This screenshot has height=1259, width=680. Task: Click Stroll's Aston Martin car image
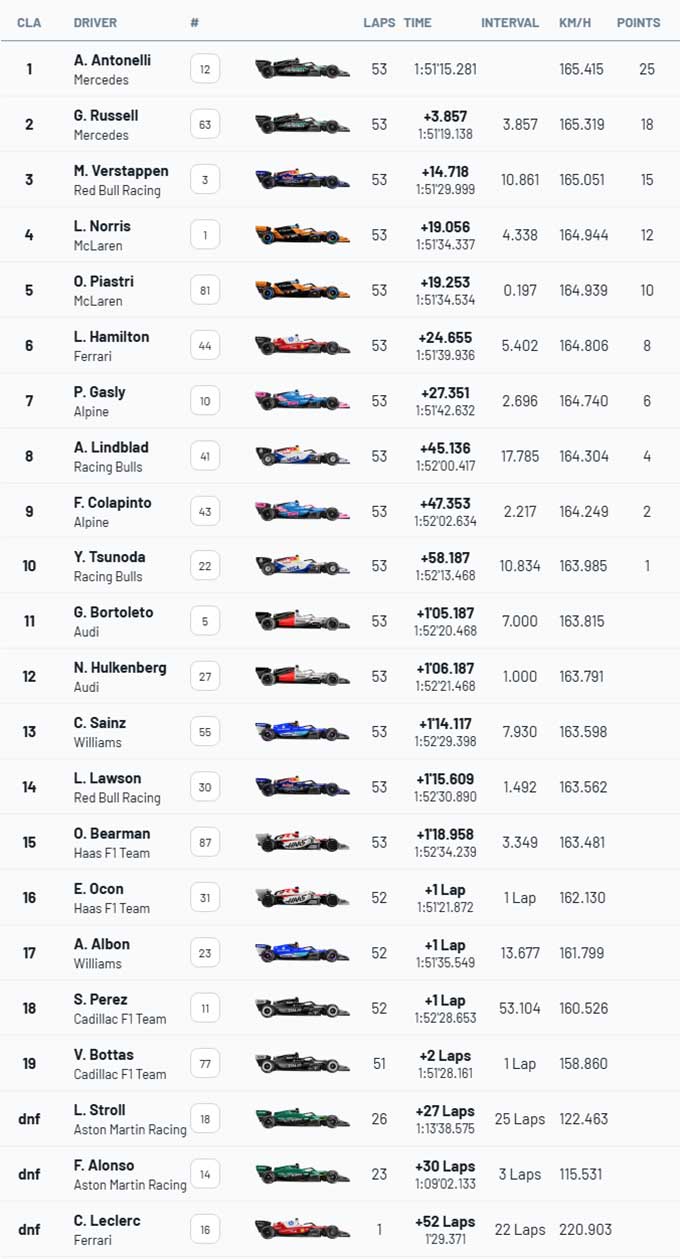click(303, 1119)
